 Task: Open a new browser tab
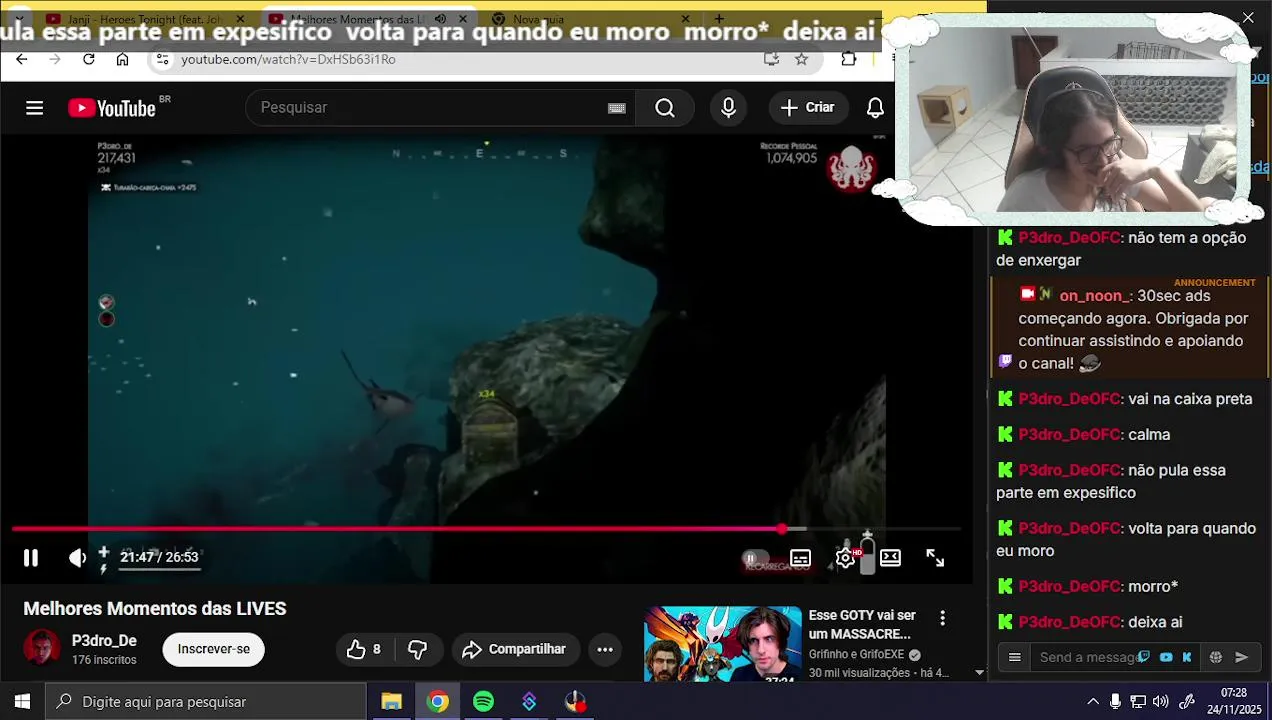(x=720, y=19)
